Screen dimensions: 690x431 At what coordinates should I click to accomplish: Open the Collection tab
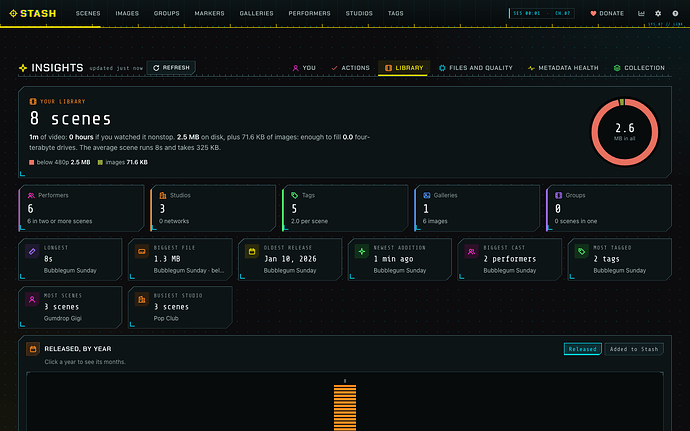[x=639, y=68]
